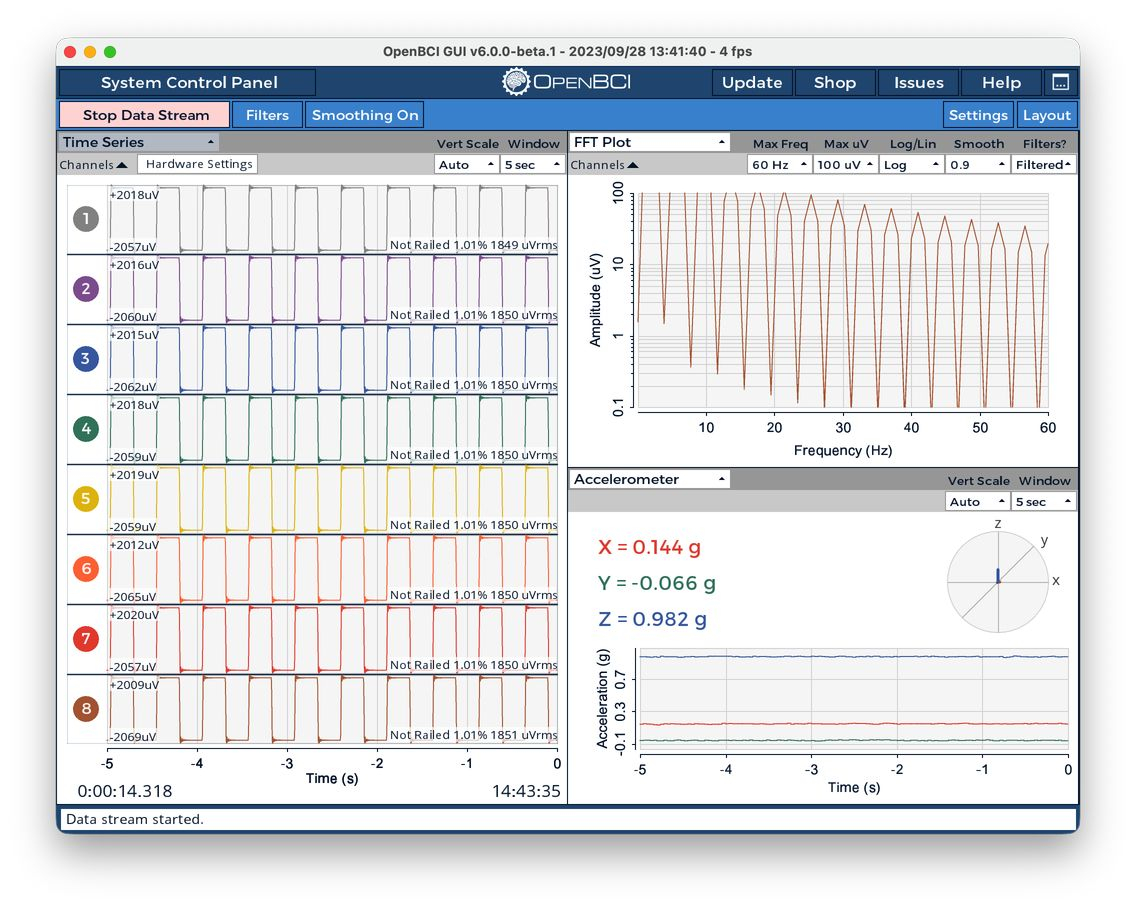
Task: Expand the FFT Plot Channels selector
Action: (604, 164)
